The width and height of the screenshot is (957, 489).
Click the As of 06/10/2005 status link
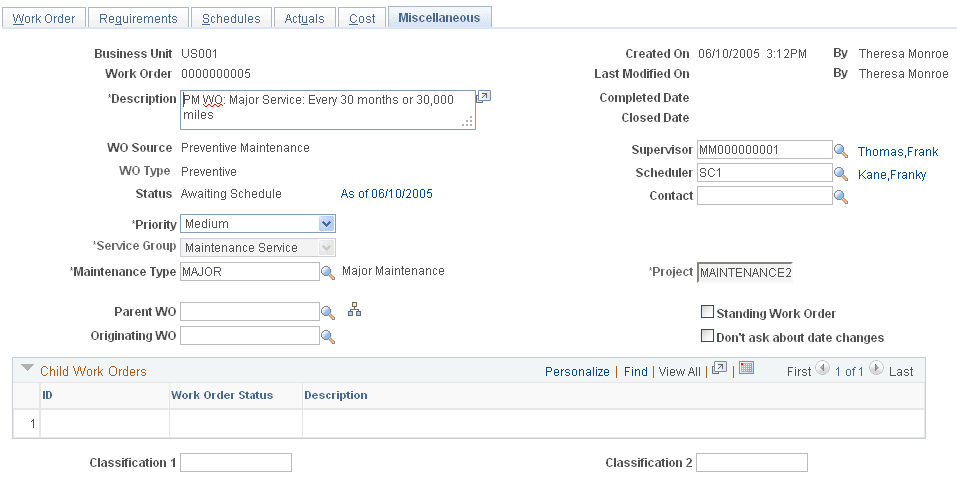[x=386, y=194]
